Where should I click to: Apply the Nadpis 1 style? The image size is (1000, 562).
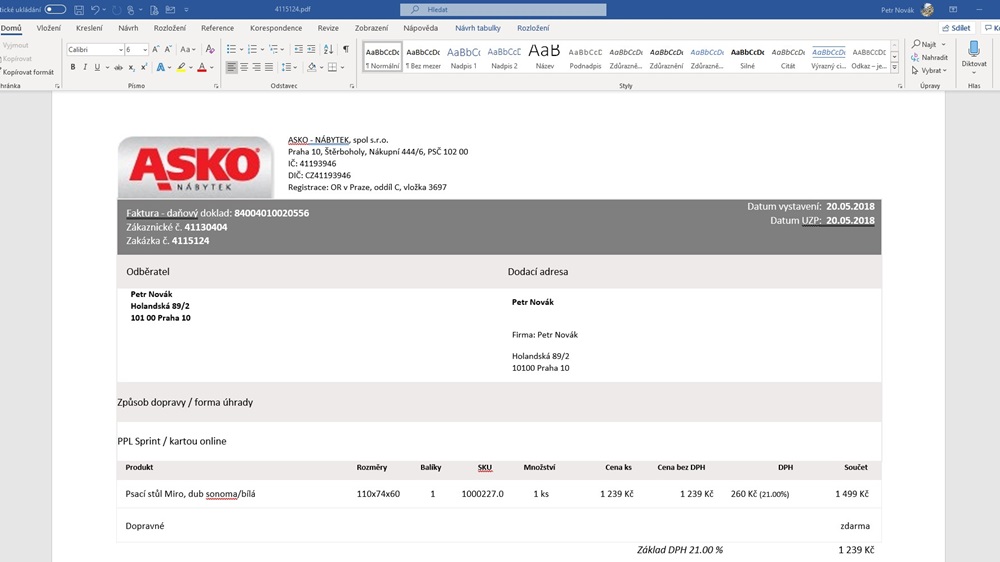coord(464,57)
